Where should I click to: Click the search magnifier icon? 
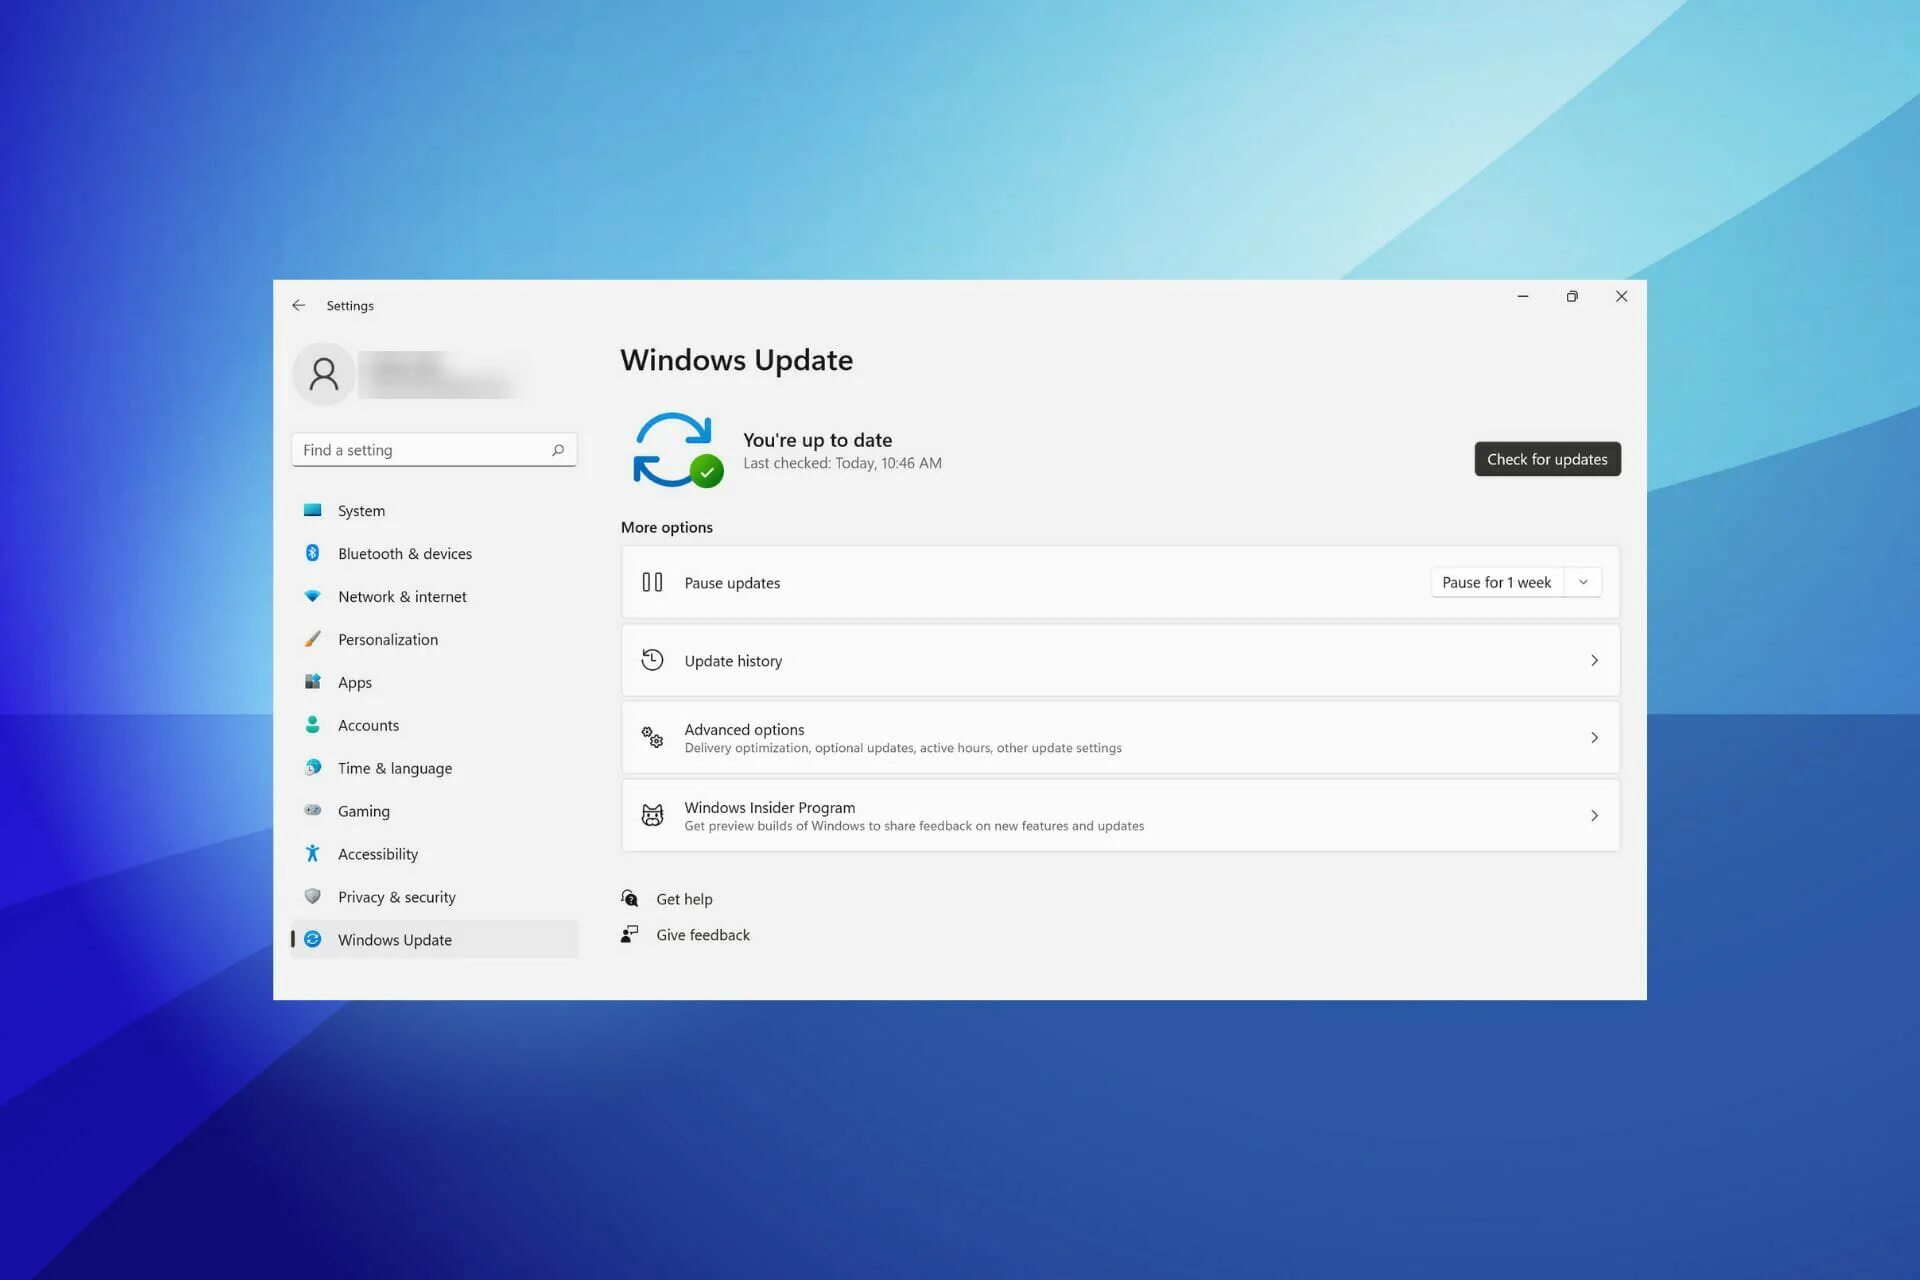pos(558,450)
